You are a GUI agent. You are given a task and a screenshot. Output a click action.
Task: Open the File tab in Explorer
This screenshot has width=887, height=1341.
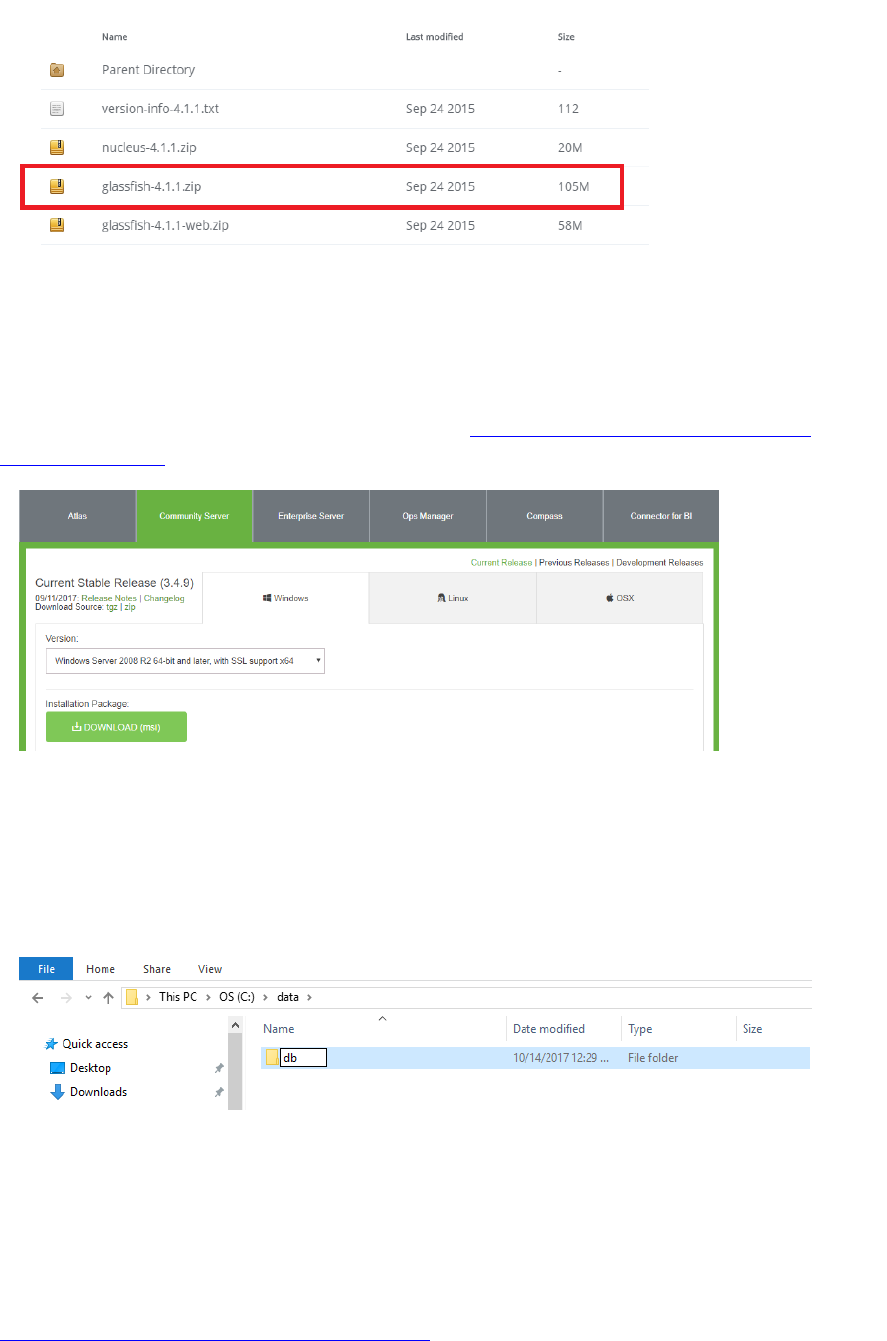(x=46, y=968)
